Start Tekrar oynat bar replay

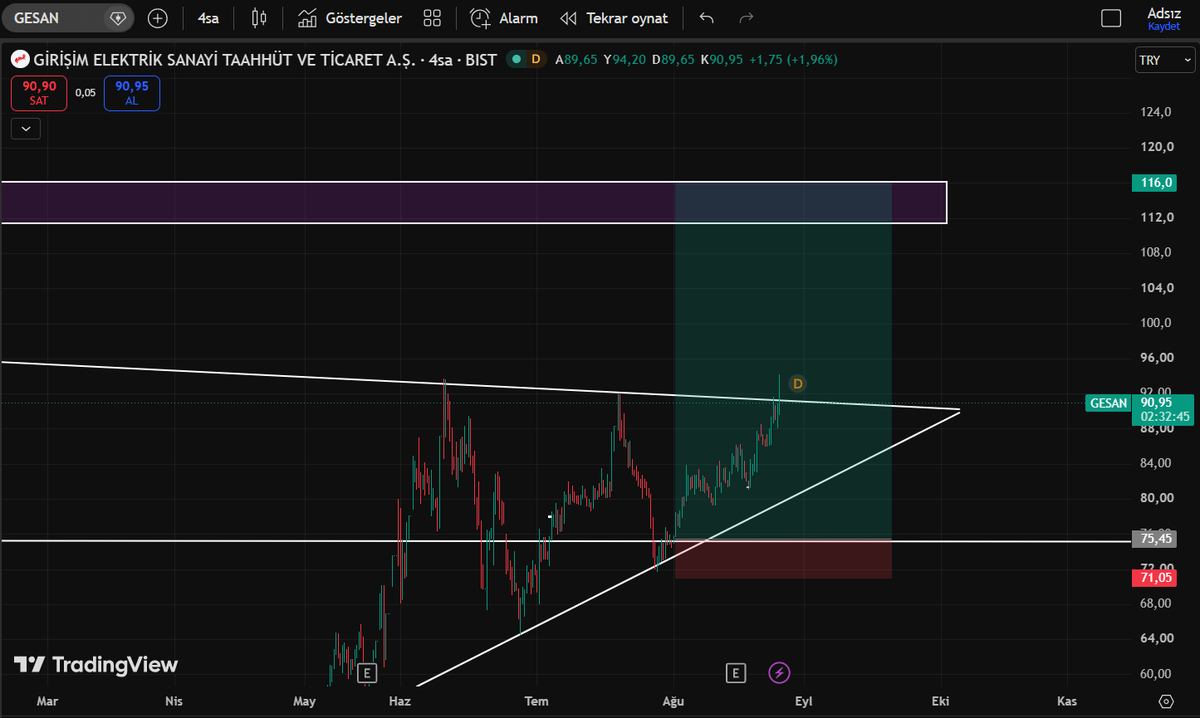click(x=614, y=18)
